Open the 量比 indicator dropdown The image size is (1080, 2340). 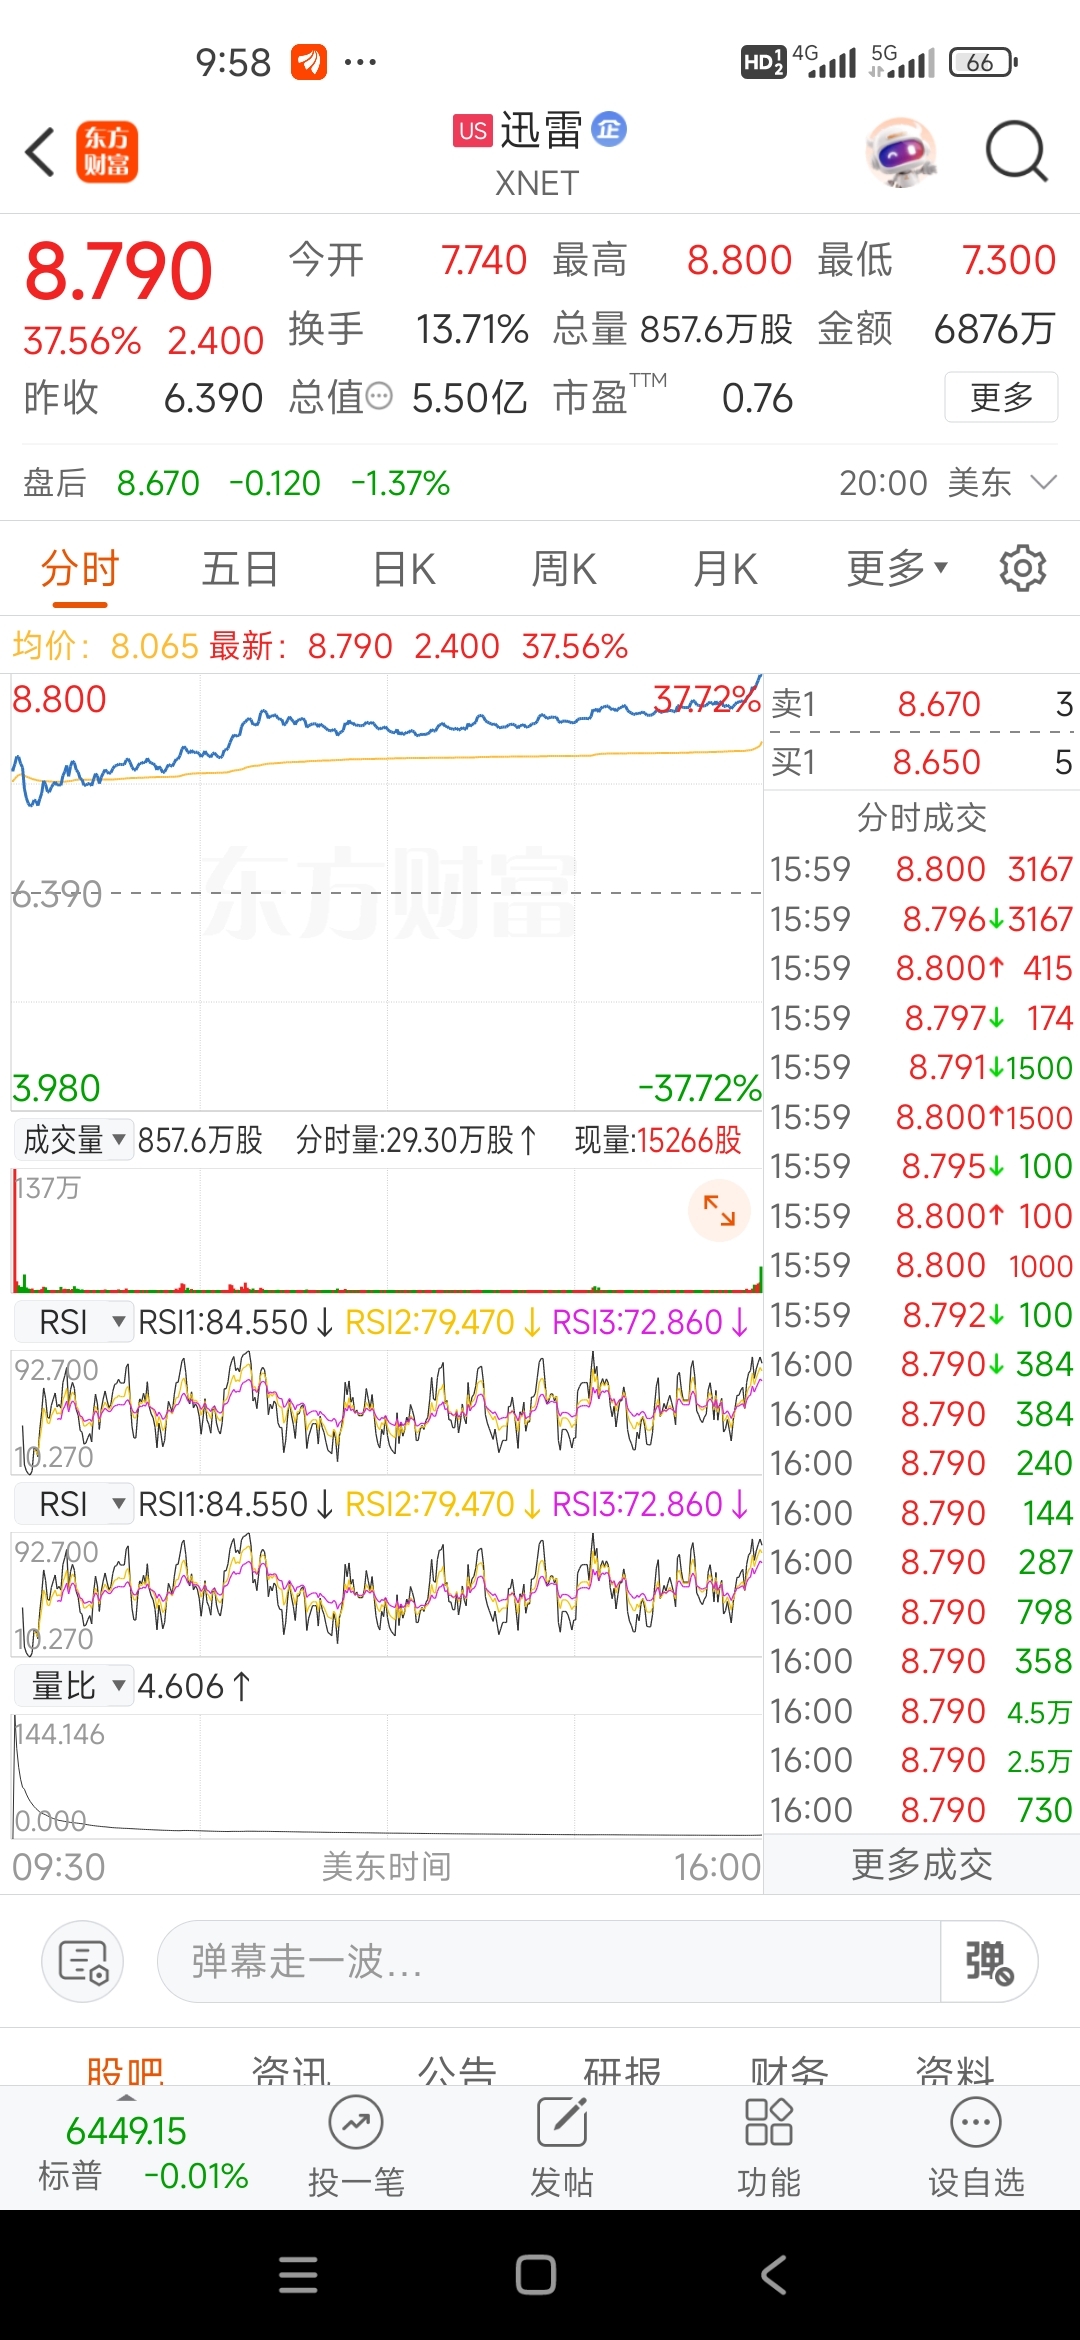[x=74, y=1686]
